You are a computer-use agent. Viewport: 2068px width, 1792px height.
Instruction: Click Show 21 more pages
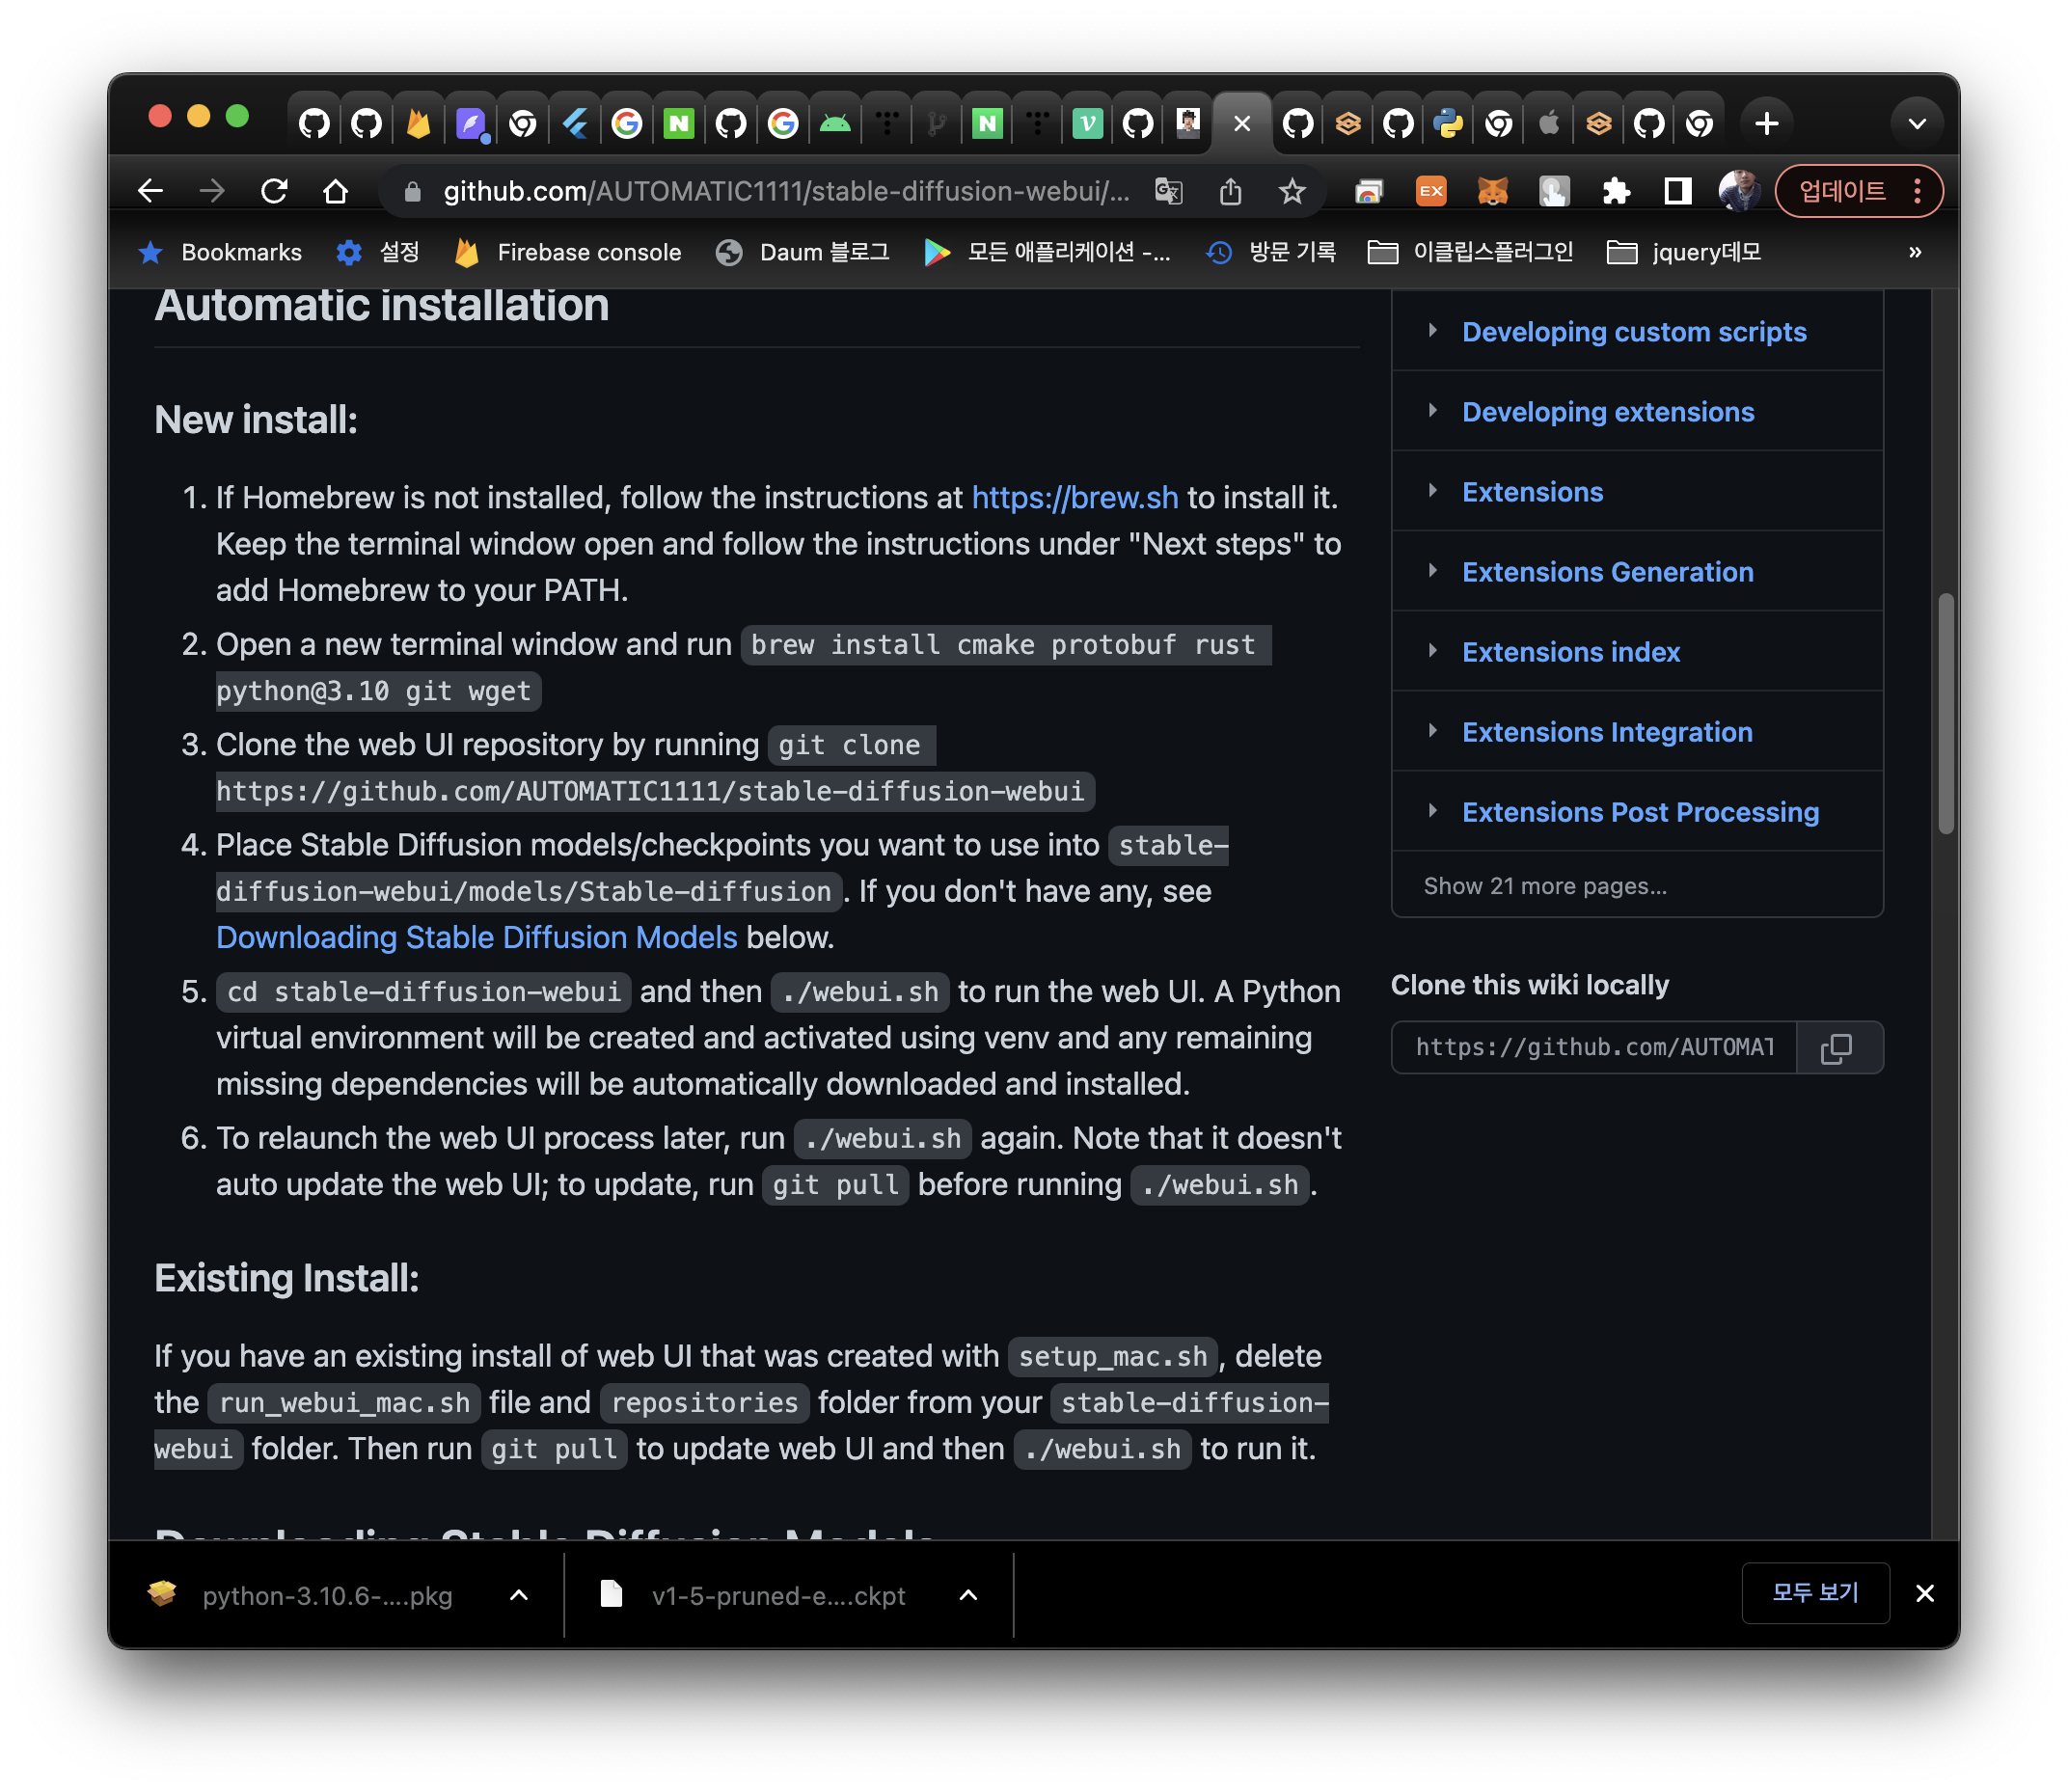point(1545,886)
